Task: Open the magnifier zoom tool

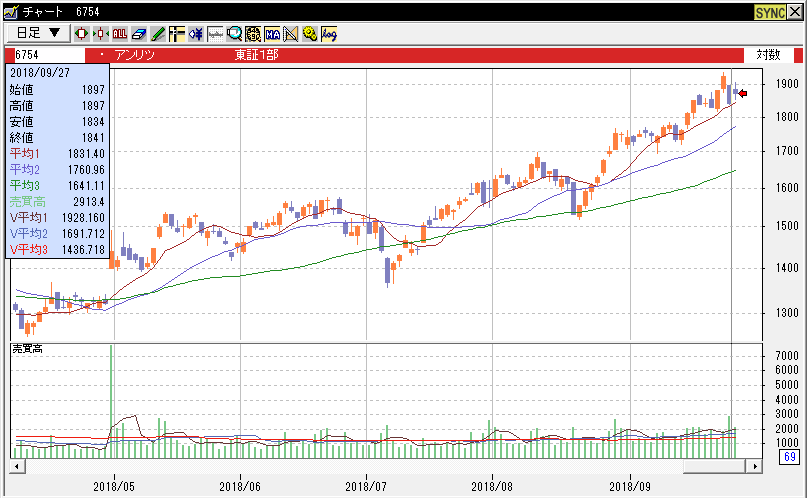Action: 234,33
